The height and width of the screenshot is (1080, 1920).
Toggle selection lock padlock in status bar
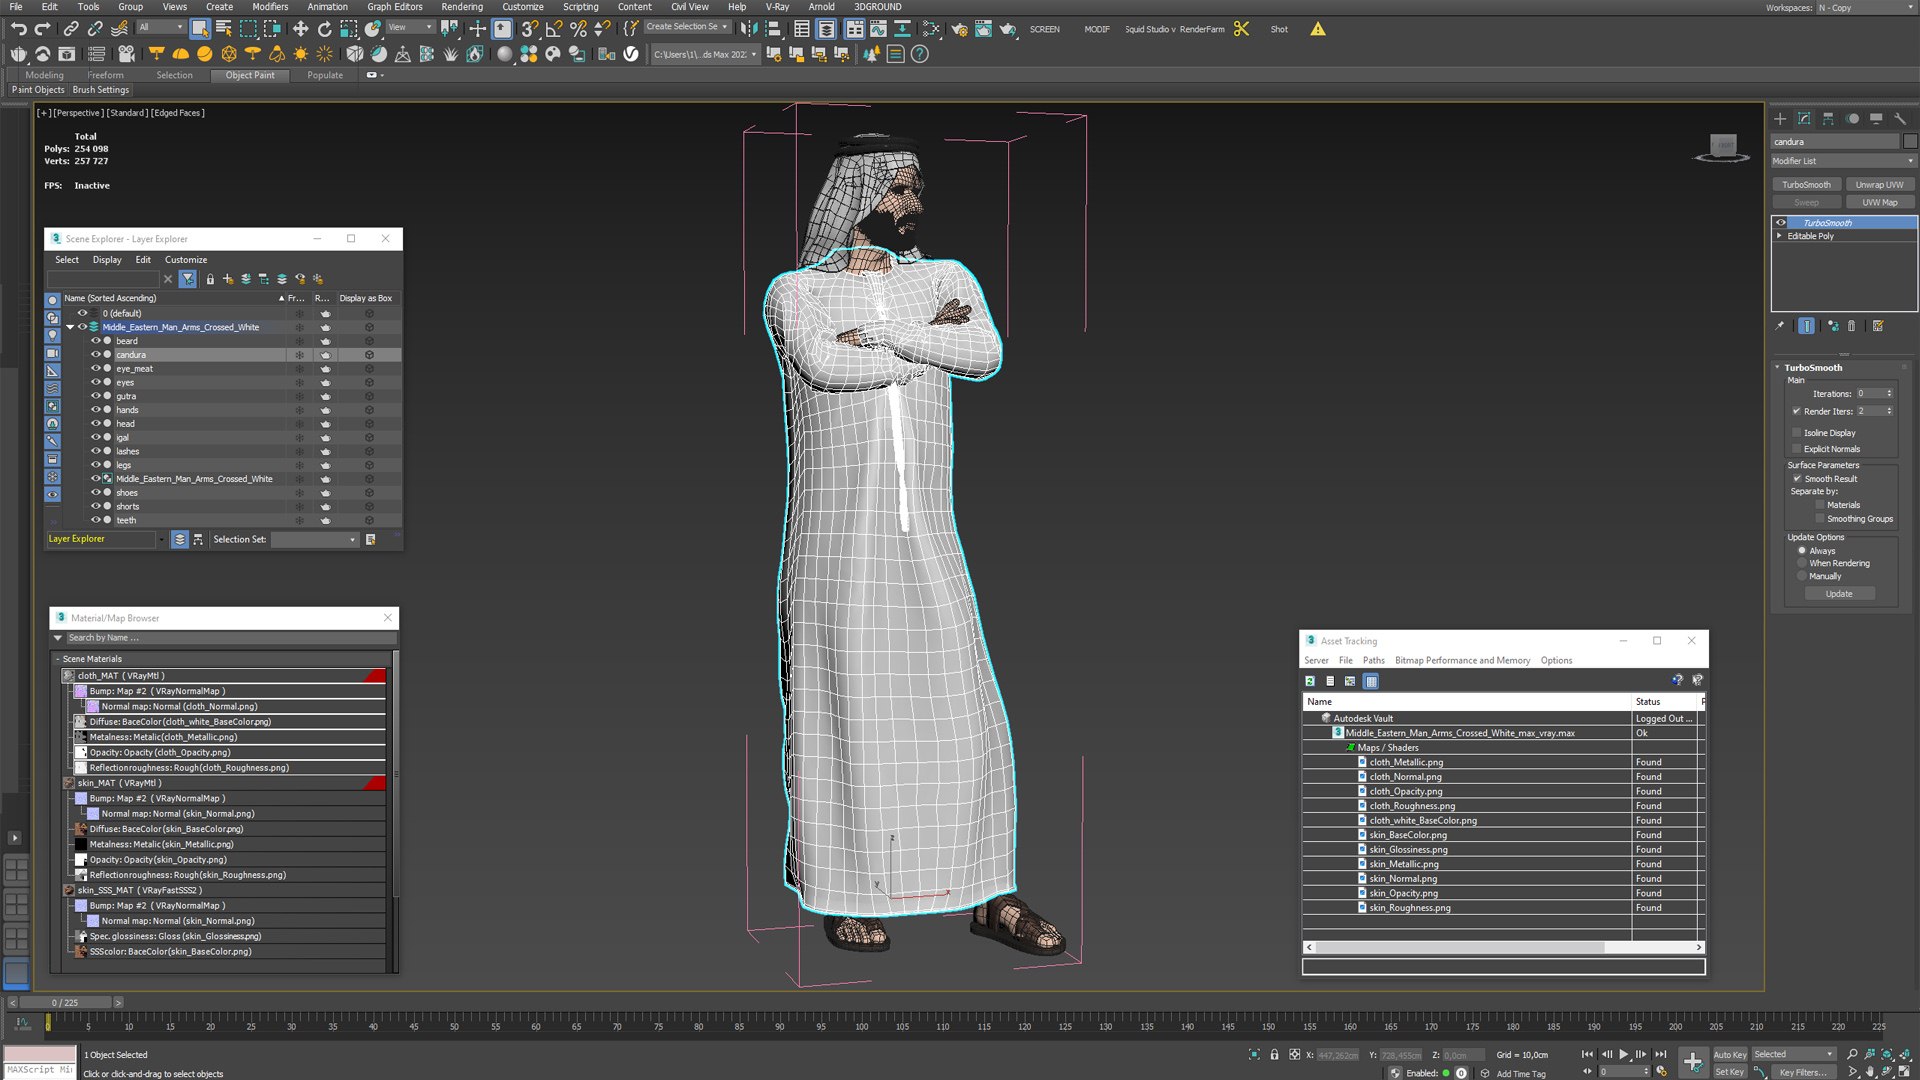[1274, 1054]
